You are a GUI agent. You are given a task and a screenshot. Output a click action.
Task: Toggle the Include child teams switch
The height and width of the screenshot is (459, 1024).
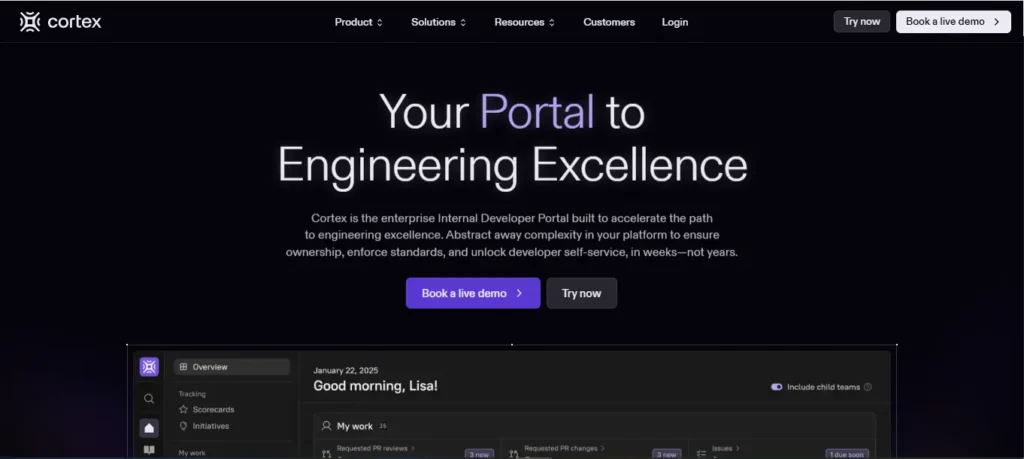pyautogui.click(x=777, y=387)
